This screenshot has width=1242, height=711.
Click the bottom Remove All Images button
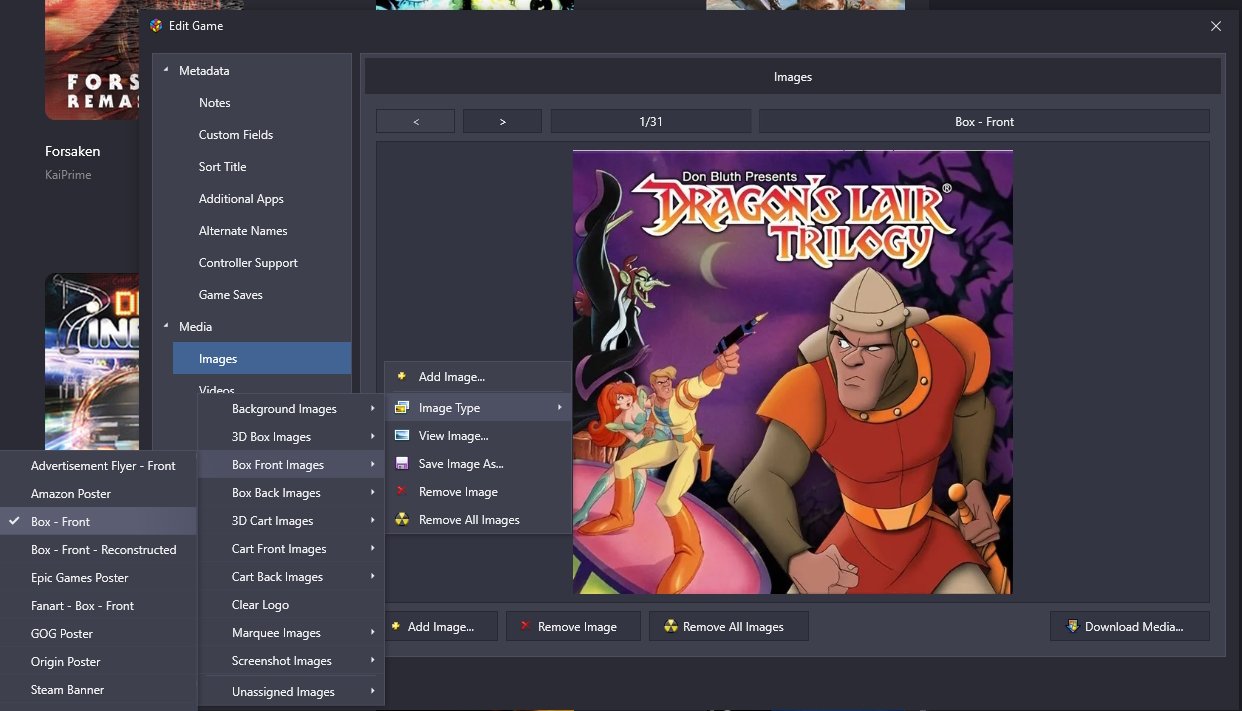coord(729,627)
